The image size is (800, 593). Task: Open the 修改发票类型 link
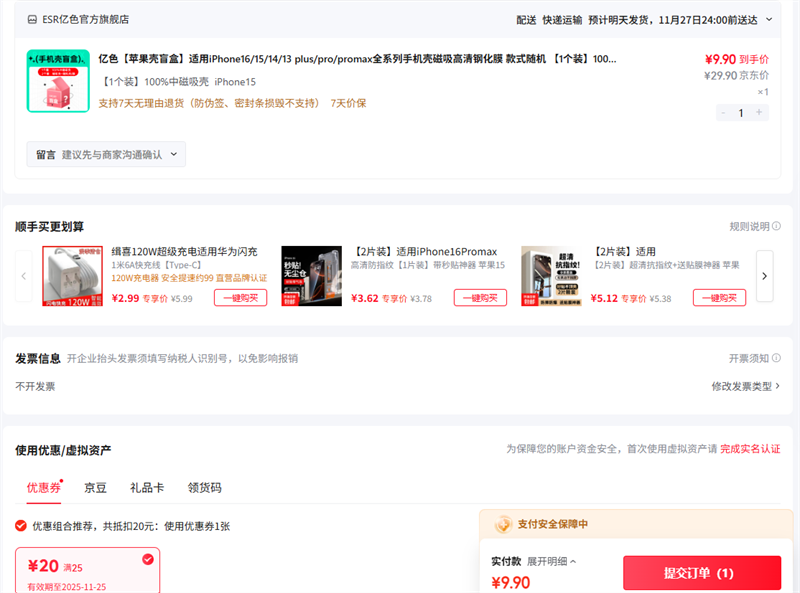745,386
